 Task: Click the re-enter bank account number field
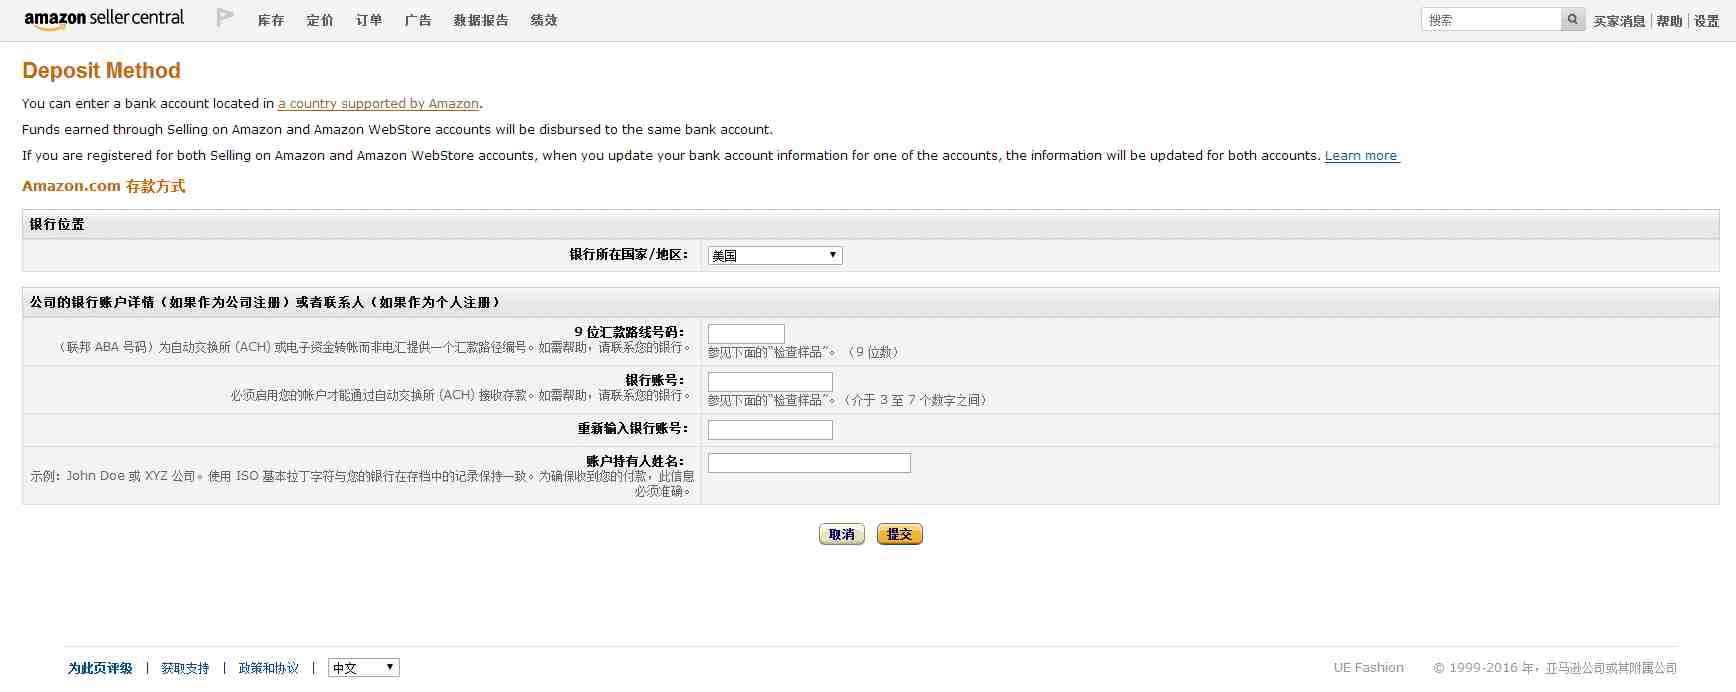pyautogui.click(x=770, y=430)
